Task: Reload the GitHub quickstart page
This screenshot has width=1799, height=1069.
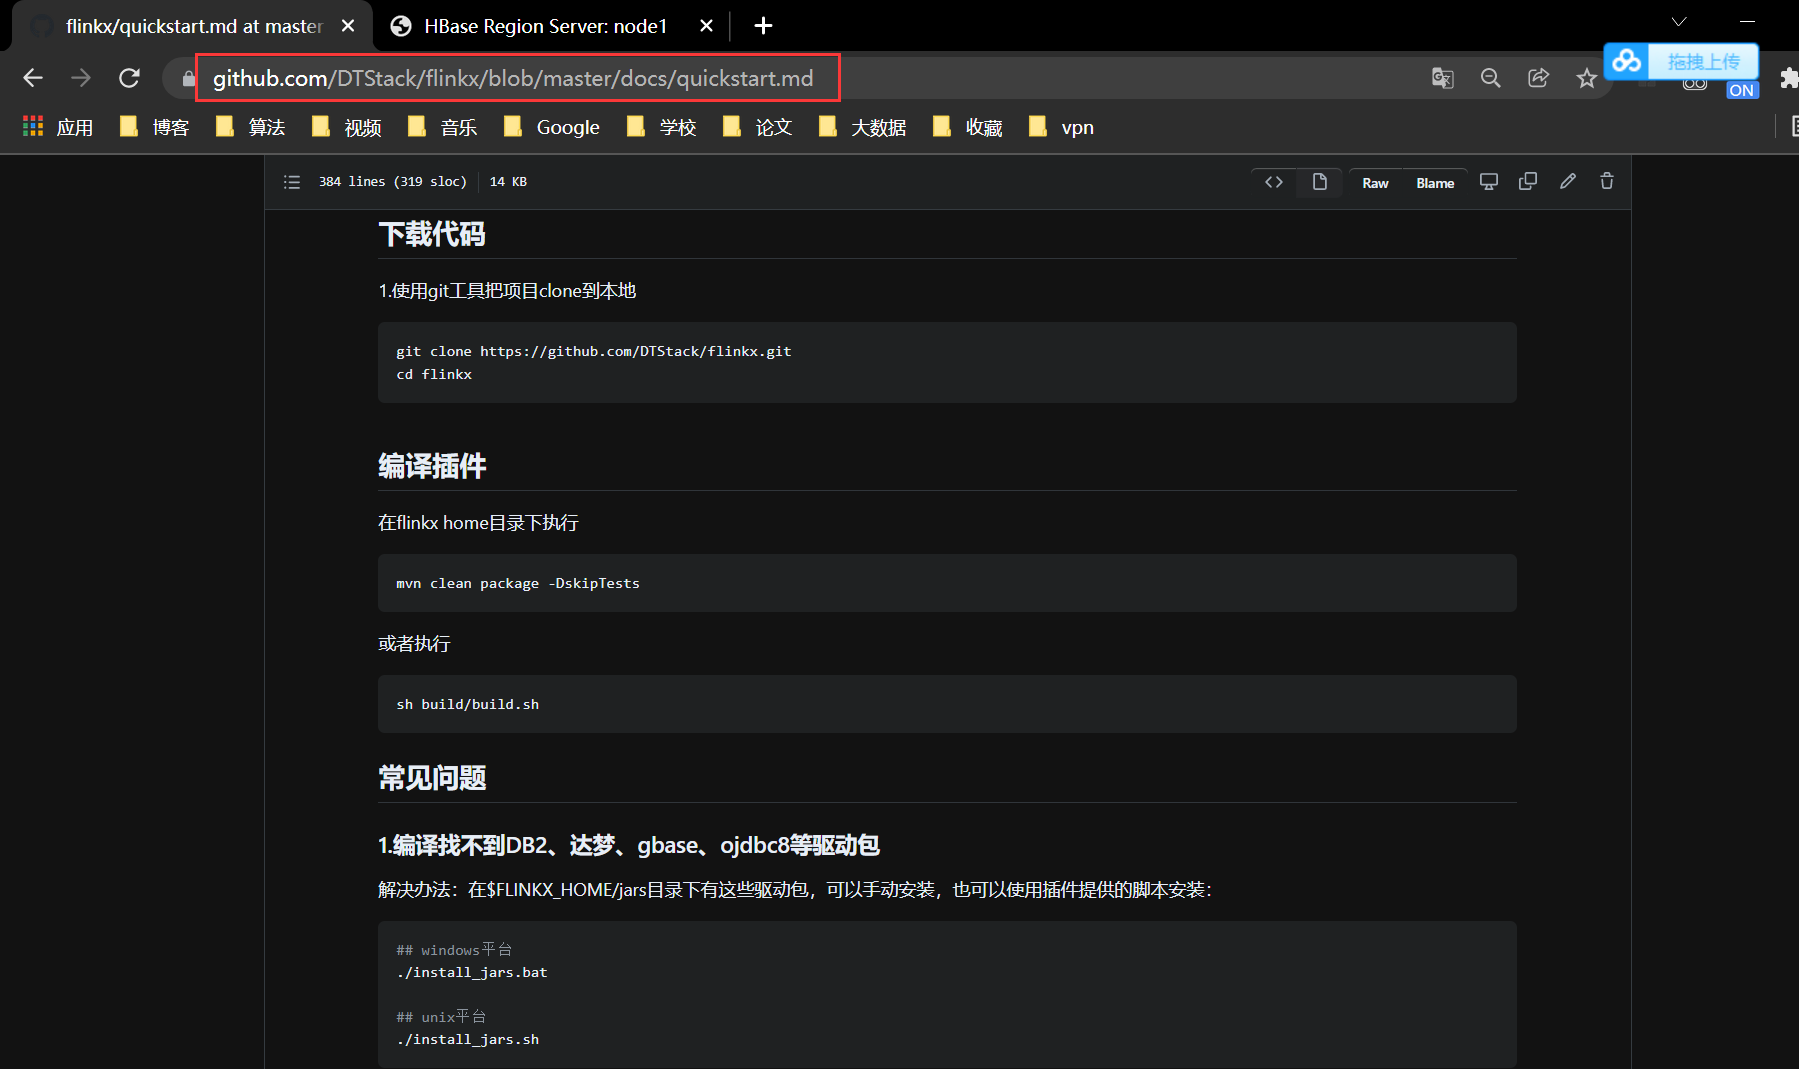Action: click(x=129, y=78)
